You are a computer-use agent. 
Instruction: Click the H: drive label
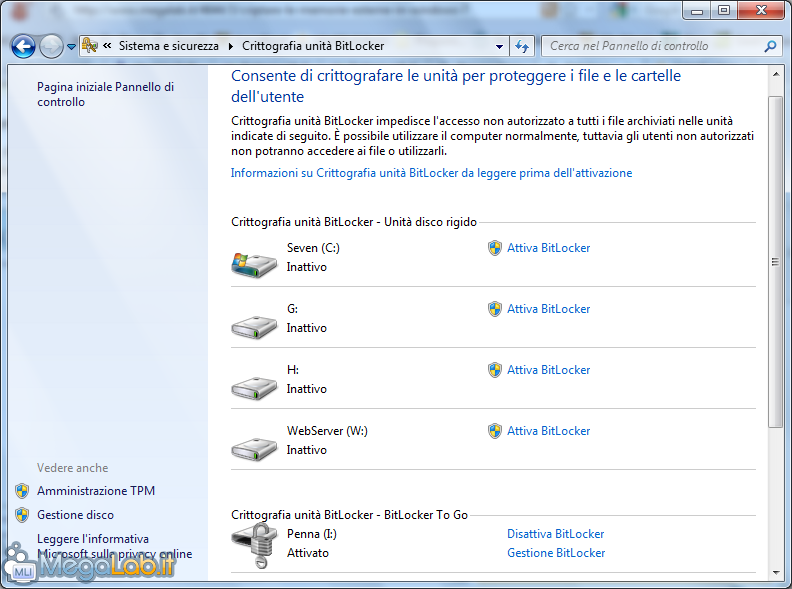(x=293, y=370)
